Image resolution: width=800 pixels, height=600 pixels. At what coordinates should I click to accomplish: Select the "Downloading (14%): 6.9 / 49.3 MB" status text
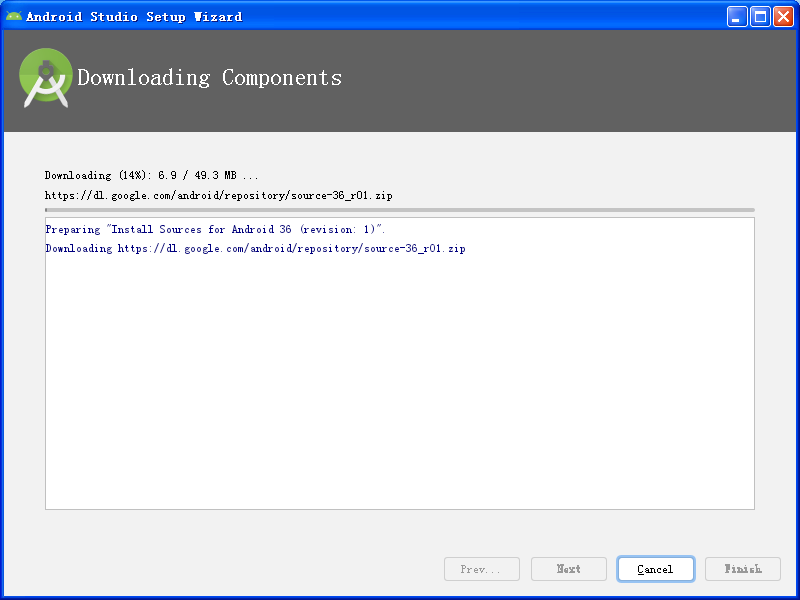152,176
